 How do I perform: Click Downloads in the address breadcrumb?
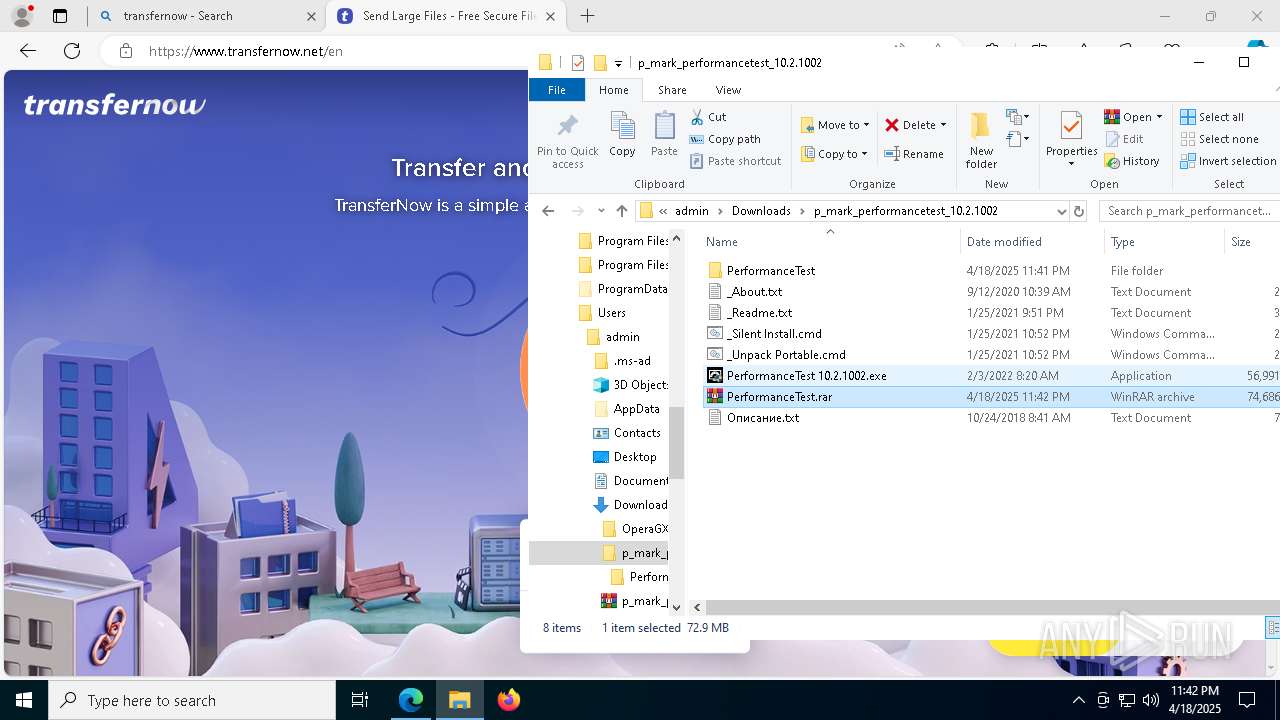click(x=761, y=211)
